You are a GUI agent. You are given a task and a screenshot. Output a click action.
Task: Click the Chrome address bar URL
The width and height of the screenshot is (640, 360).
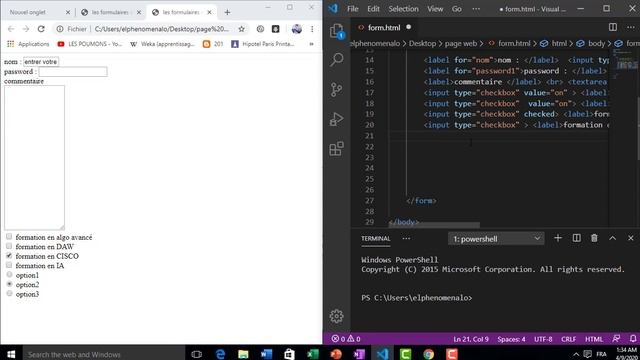tap(161, 29)
